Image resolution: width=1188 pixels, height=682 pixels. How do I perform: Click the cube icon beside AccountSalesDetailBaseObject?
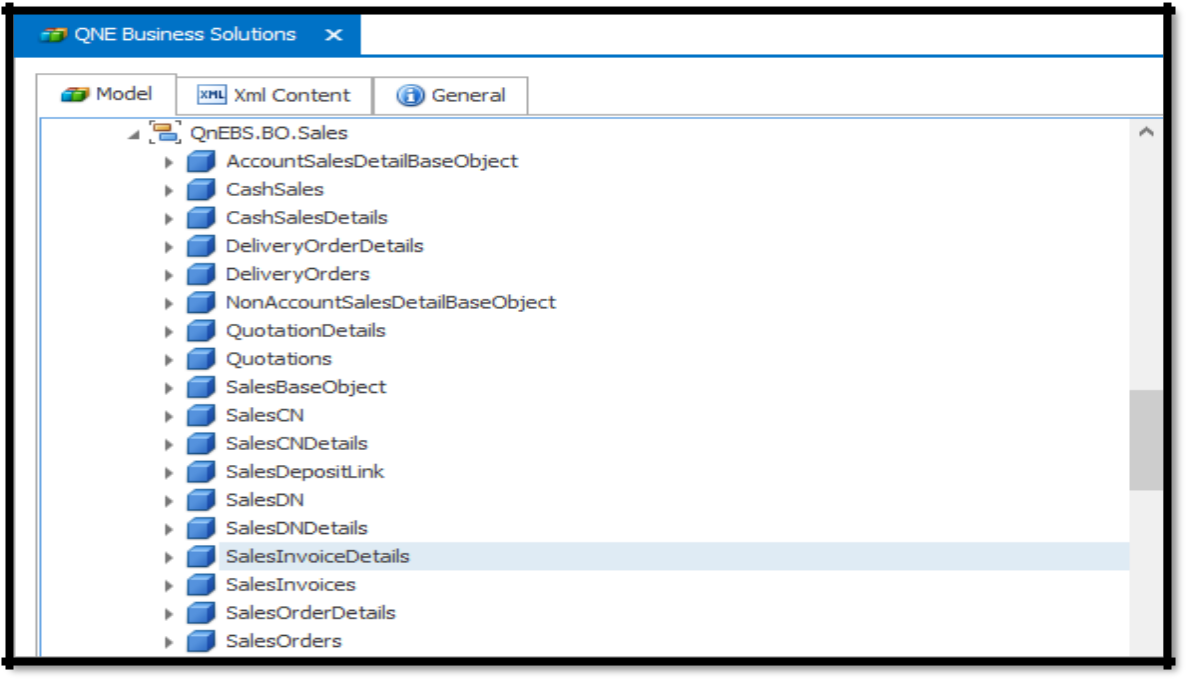click(x=201, y=161)
